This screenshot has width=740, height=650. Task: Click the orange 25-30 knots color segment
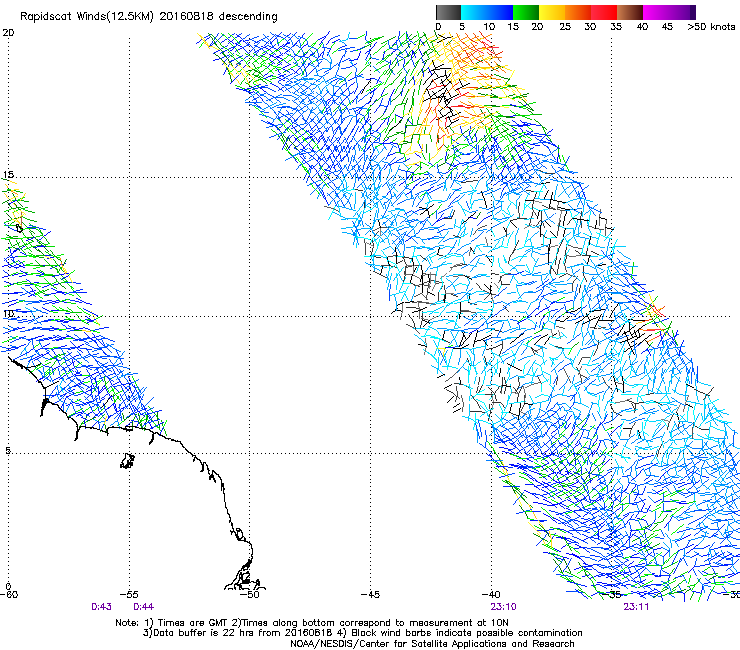[x=578, y=12]
